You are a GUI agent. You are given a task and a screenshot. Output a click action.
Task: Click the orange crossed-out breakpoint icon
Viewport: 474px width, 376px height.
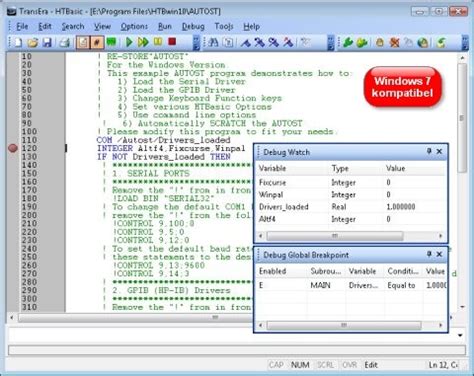click(x=394, y=43)
